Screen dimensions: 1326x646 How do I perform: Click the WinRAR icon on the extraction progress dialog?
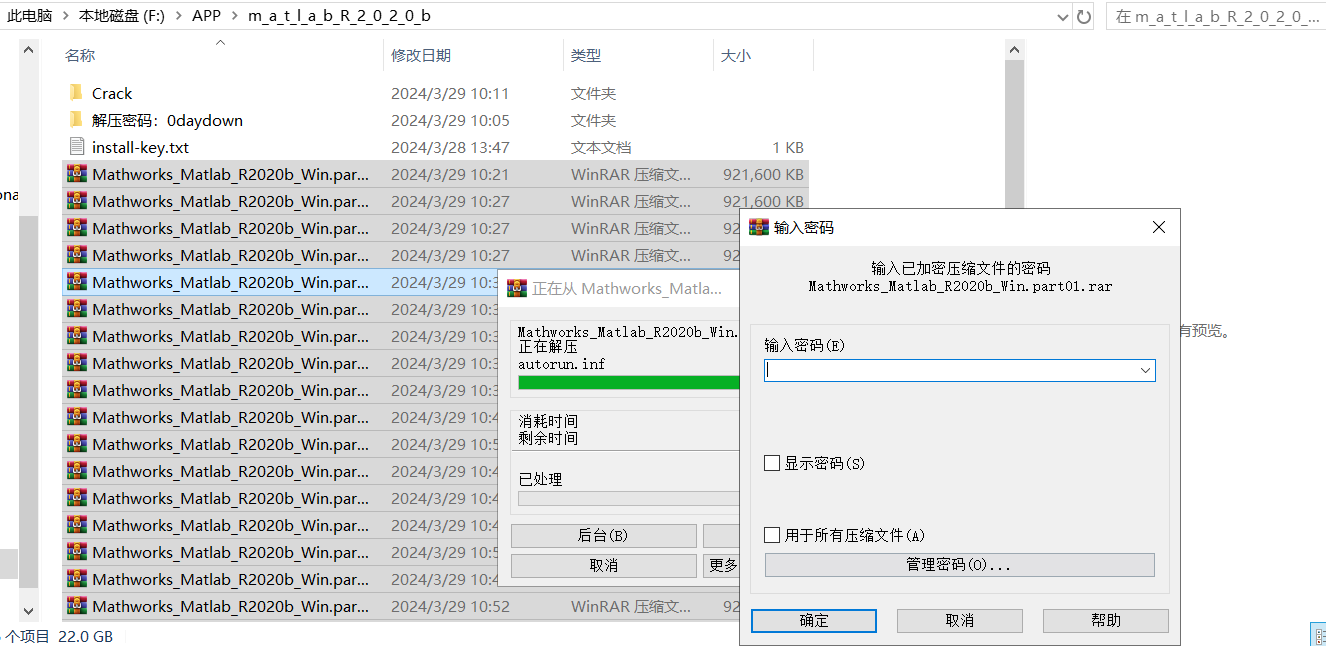tap(515, 287)
